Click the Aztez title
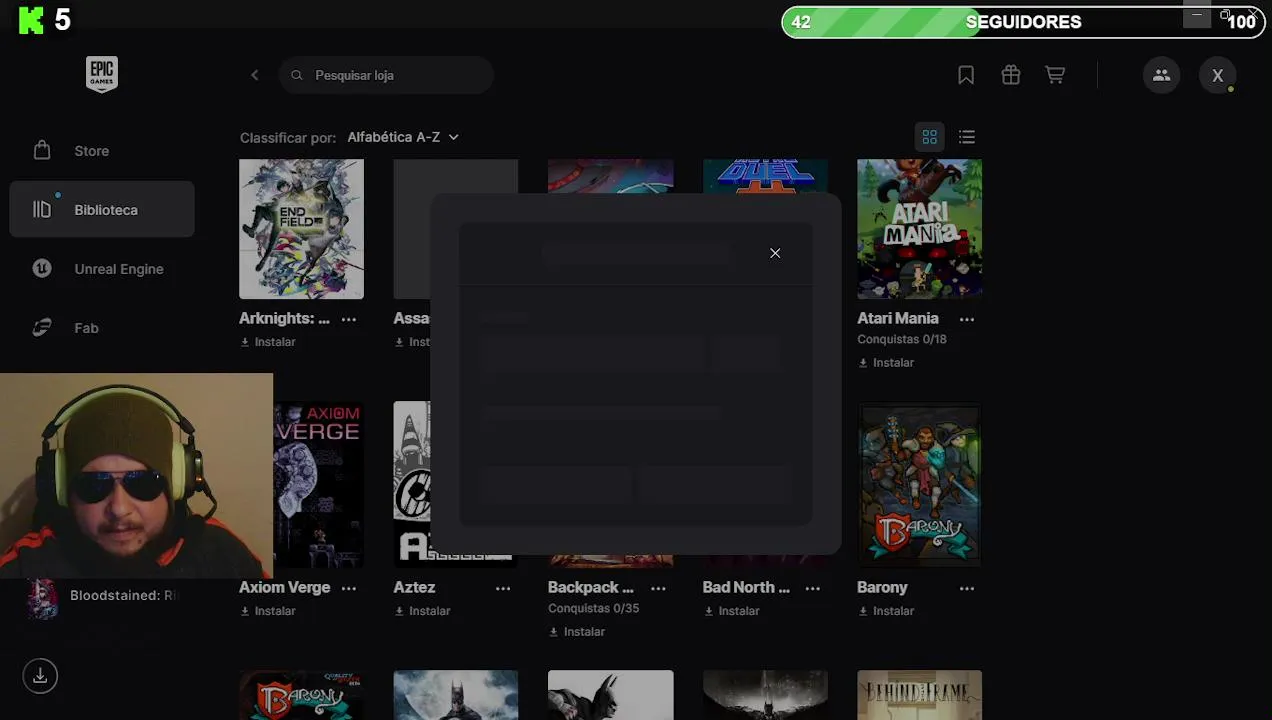 414,587
